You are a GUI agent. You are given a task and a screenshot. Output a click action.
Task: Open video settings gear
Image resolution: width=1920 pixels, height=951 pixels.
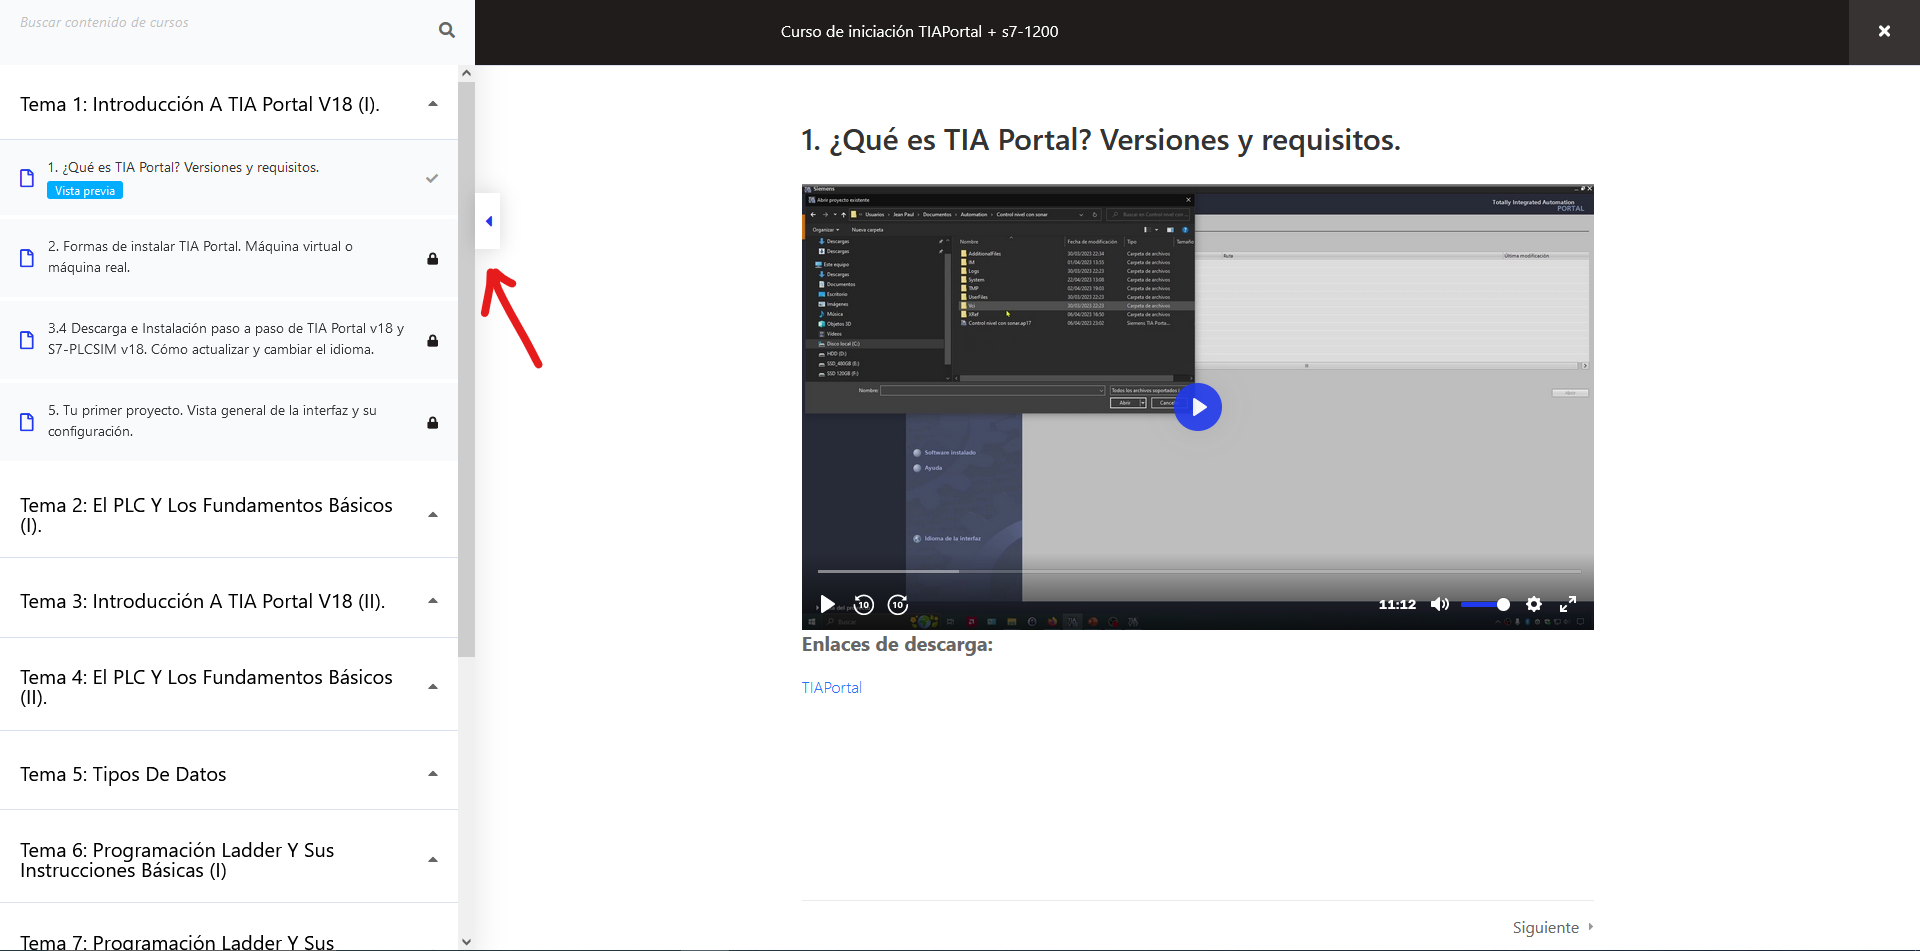point(1534,604)
